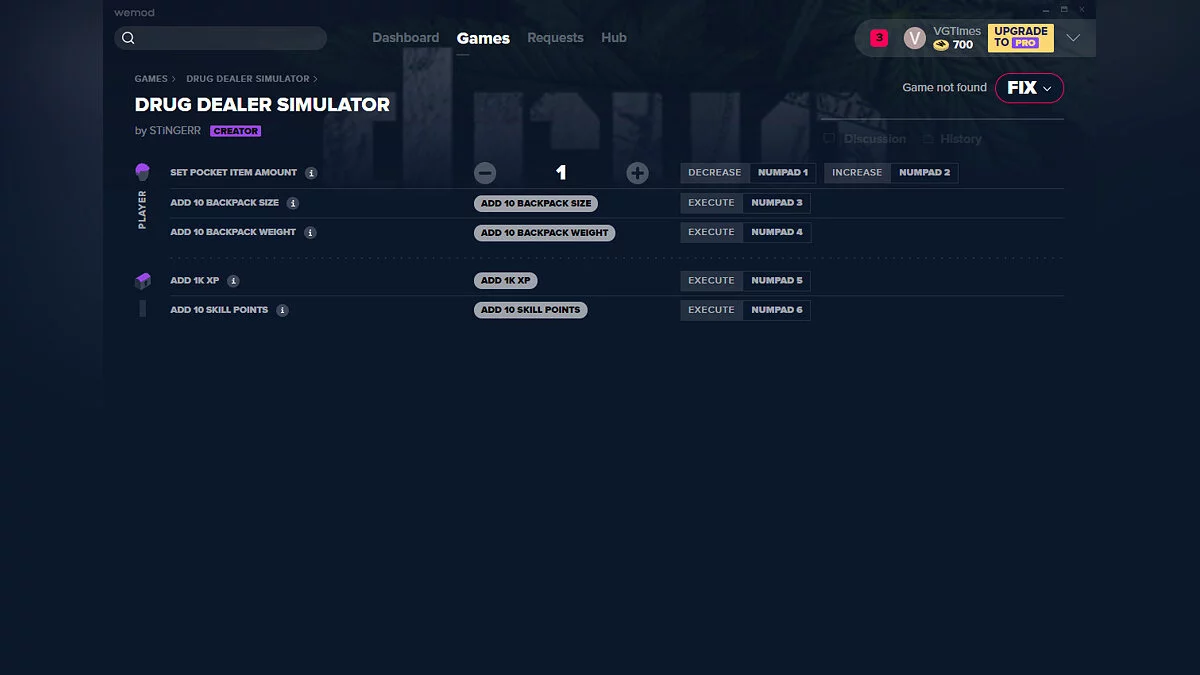Maximize the WeMod window
This screenshot has height=675, width=1200.
pyautogui.click(x=1065, y=10)
